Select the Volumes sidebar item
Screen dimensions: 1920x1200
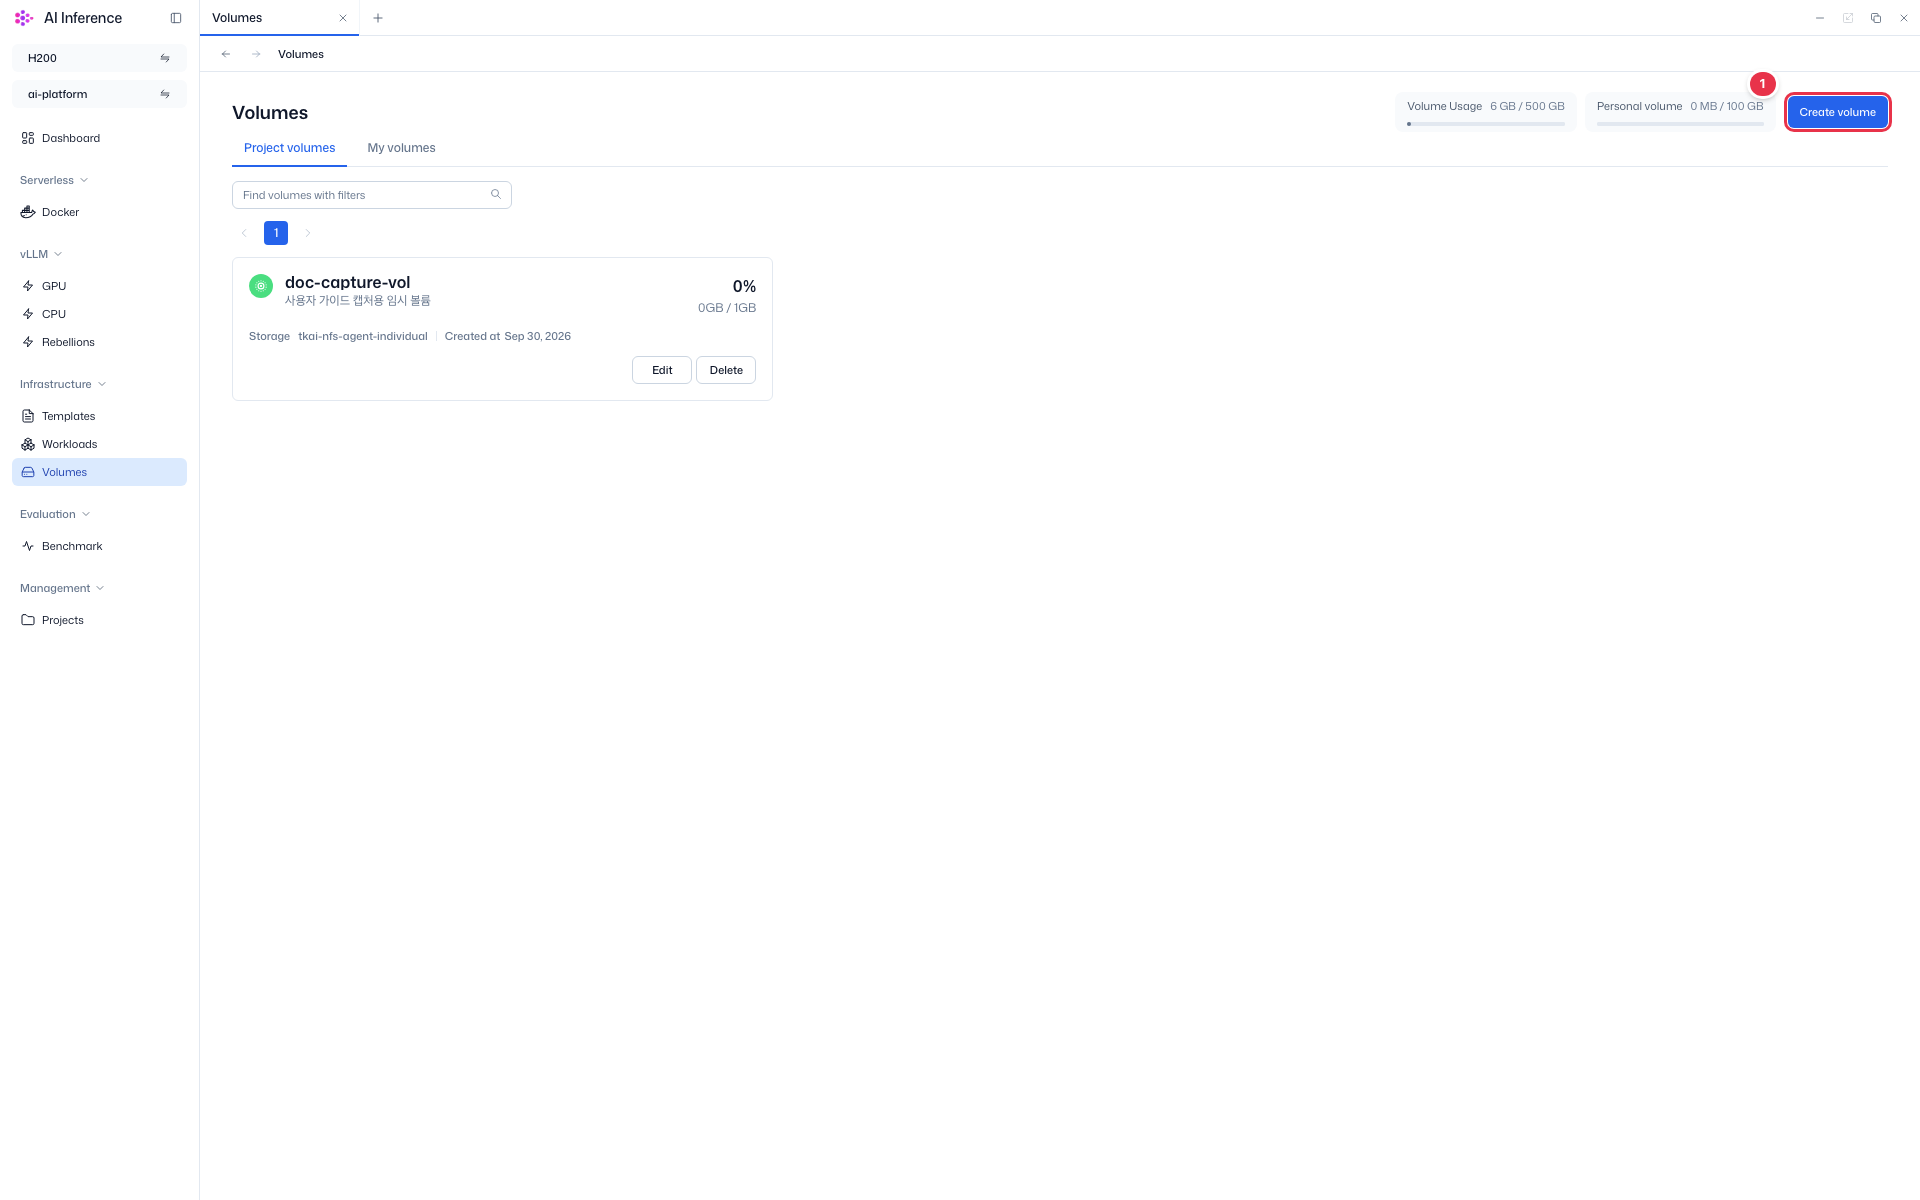[99, 472]
